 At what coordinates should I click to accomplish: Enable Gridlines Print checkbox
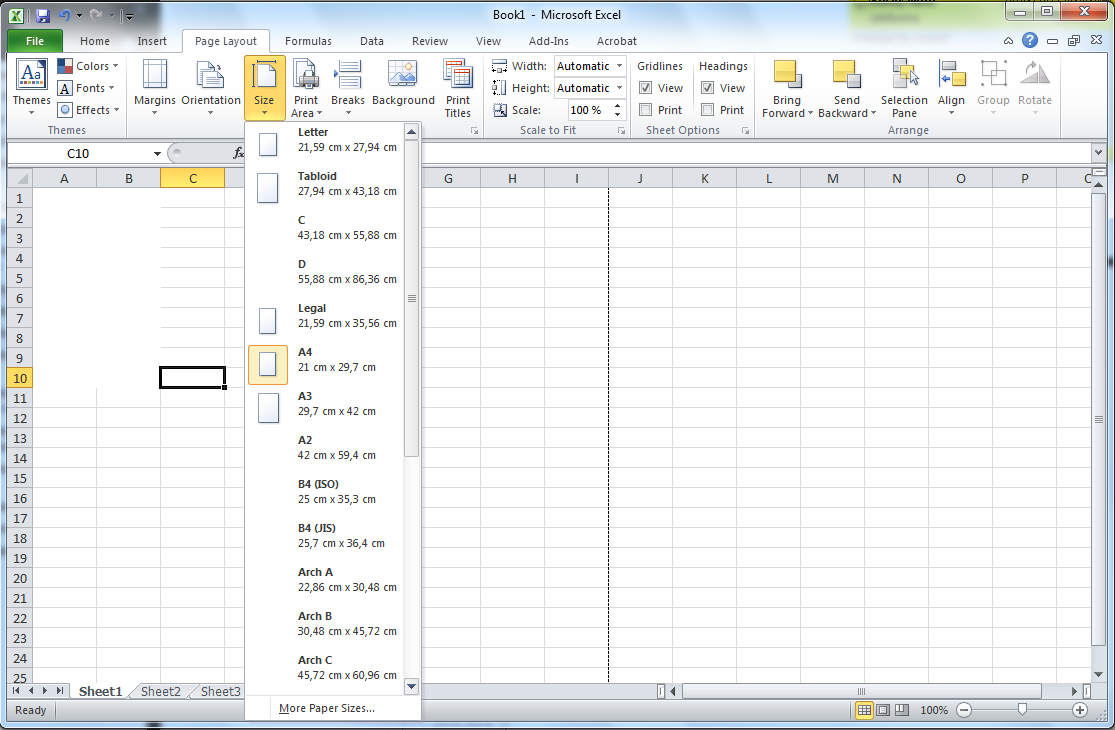pos(646,110)
